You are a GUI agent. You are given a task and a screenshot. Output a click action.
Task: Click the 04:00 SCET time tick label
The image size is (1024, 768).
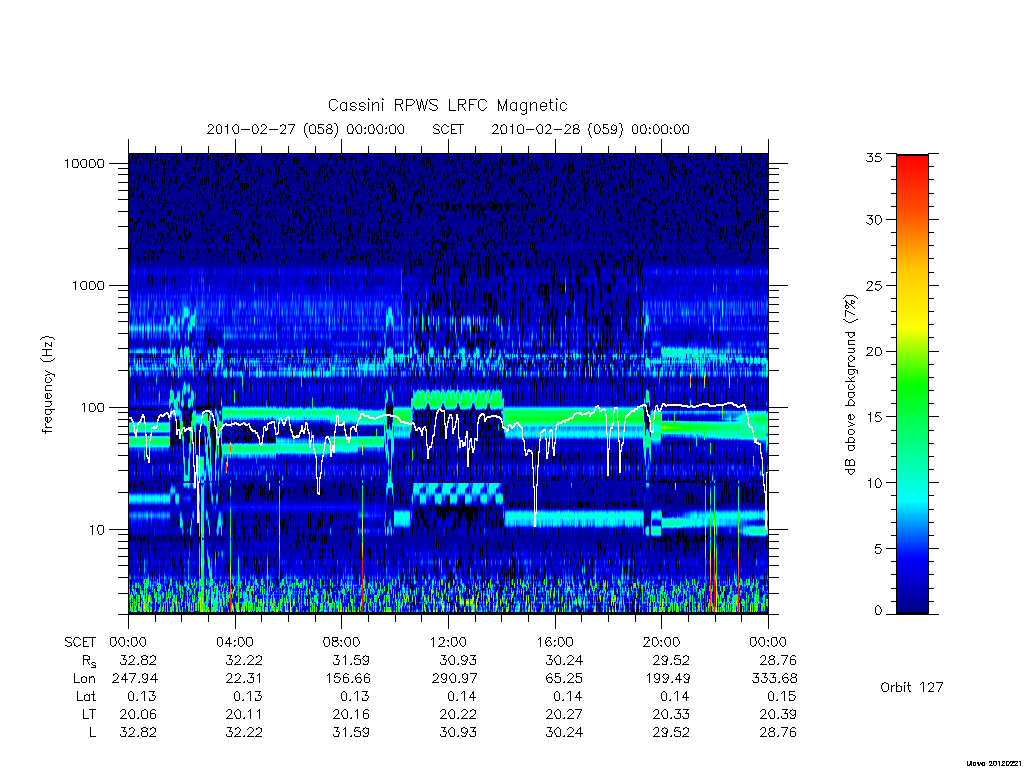pyautogui.click(x=235, y=643)
